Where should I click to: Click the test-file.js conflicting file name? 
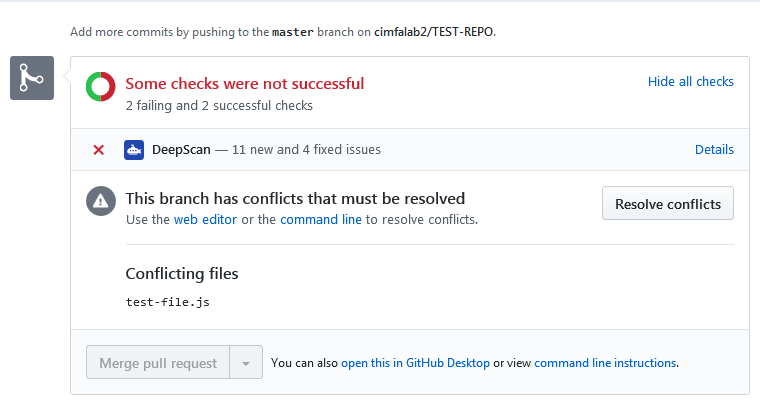pos(168,302)
